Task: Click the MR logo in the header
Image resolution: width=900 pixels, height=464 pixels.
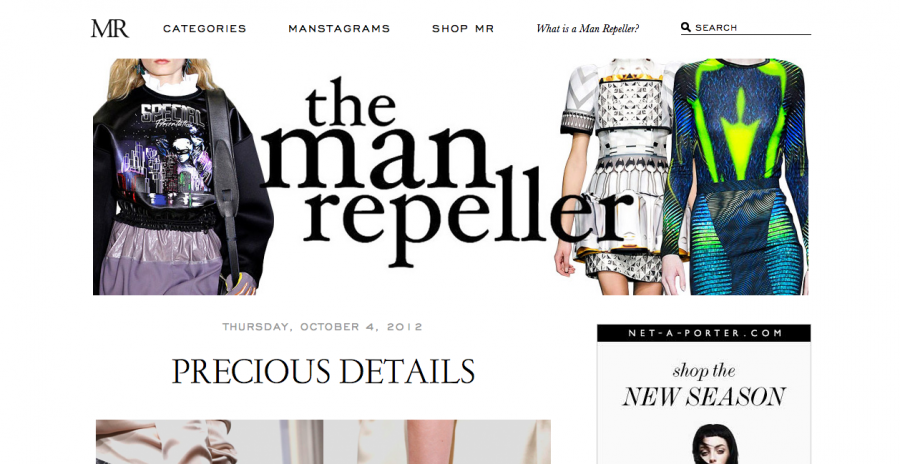Action: click(110, 28)
